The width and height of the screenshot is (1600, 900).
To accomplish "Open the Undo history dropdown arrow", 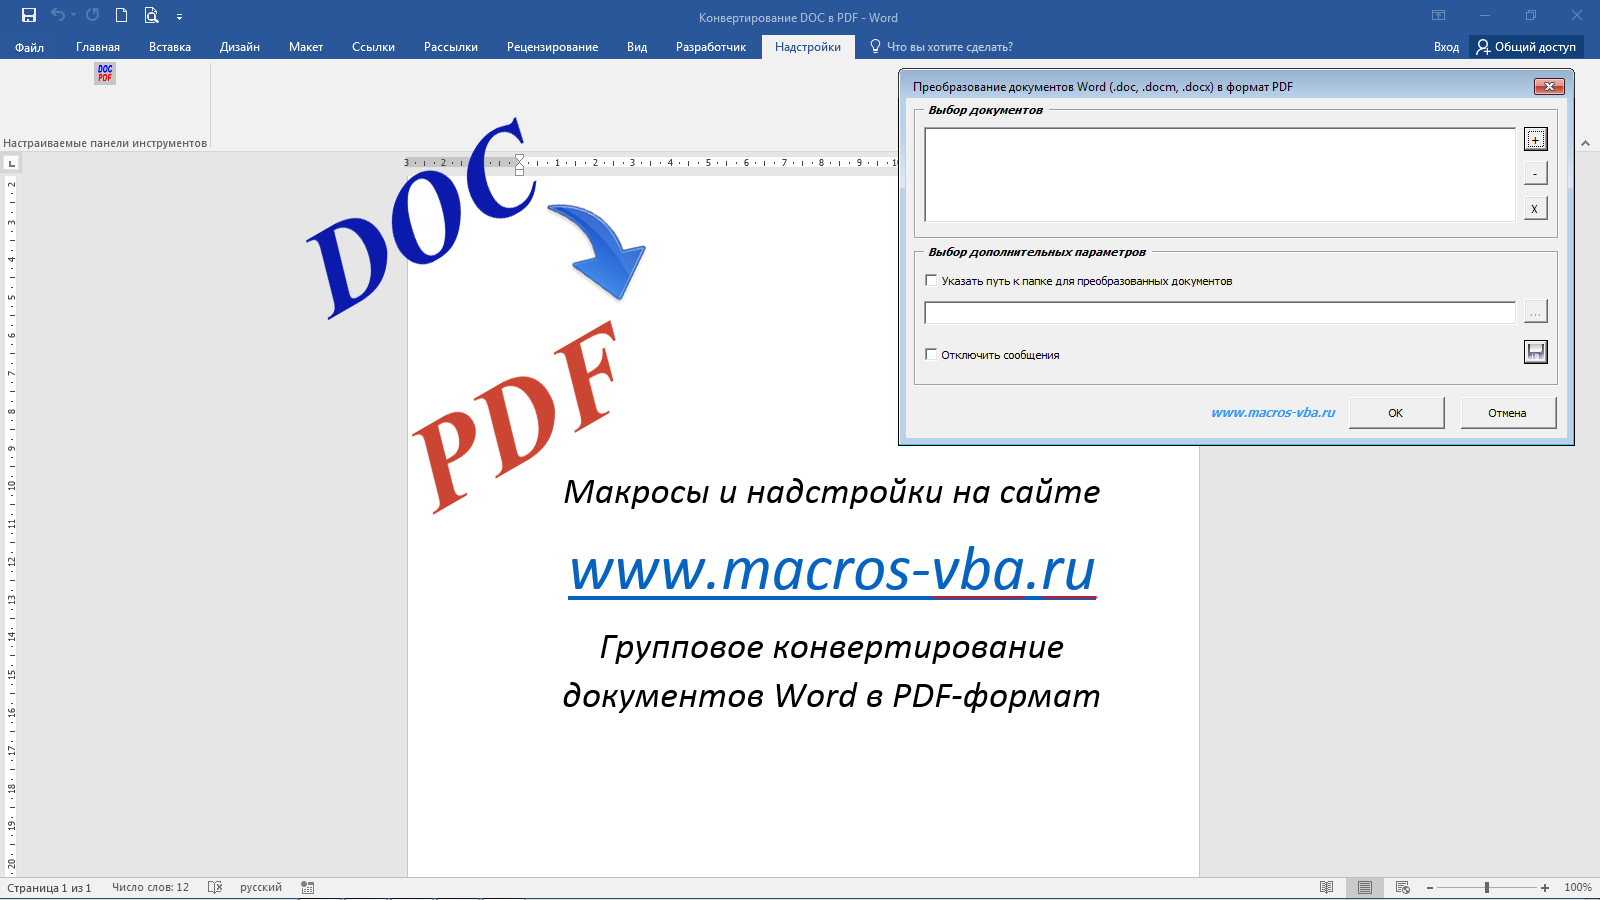I will [73, 15].
